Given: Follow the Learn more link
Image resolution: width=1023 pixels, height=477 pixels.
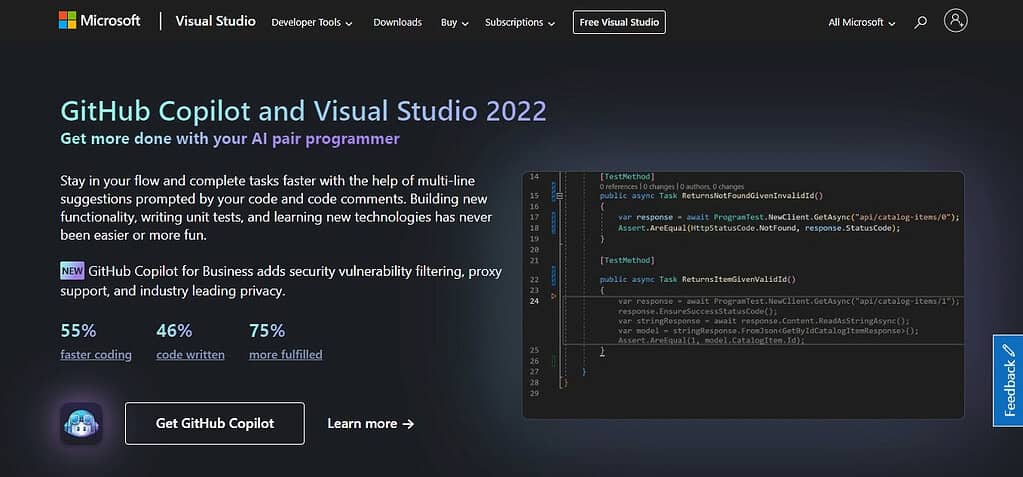Looking at the screenshot, I should 371,423.
